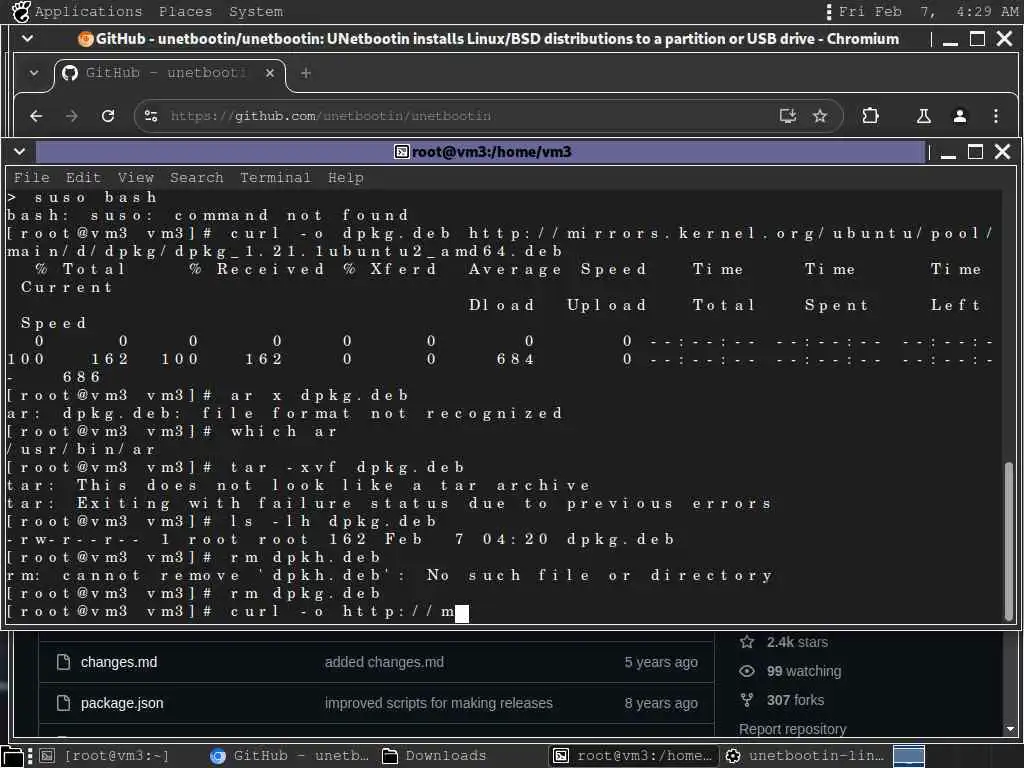Click fork icon beside 307 forks

[x=747, y=700]
